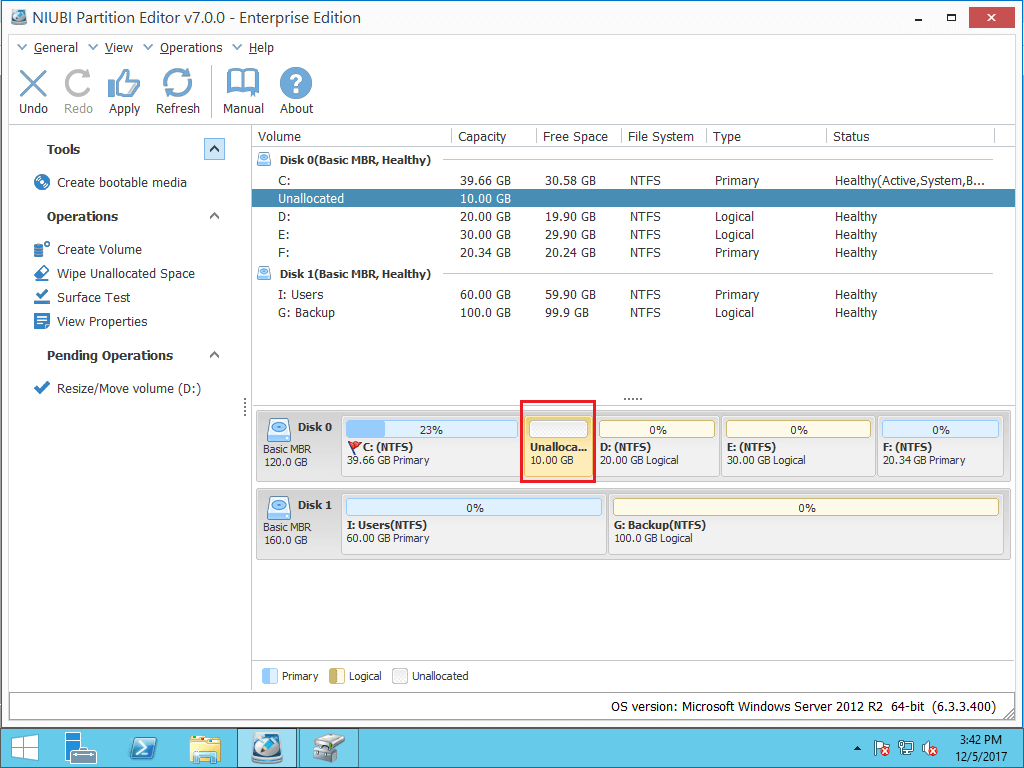Click the Undo toolbar icon
The width and height of the screenshot is (1024, 768).
pos(33,84)
